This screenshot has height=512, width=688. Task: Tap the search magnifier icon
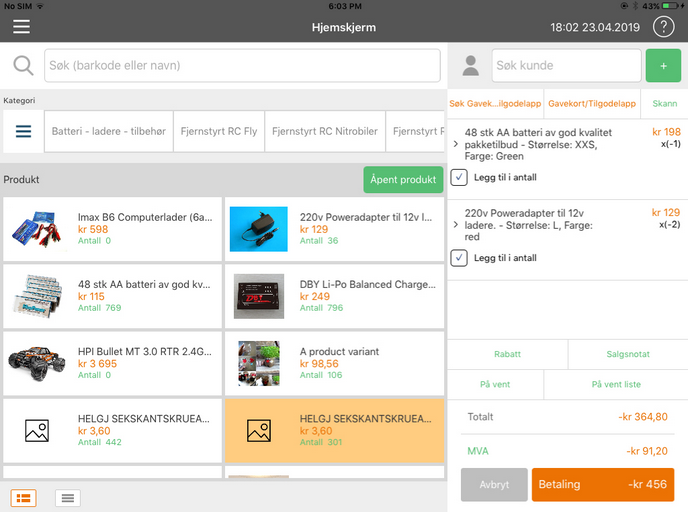tap(22, 66)
